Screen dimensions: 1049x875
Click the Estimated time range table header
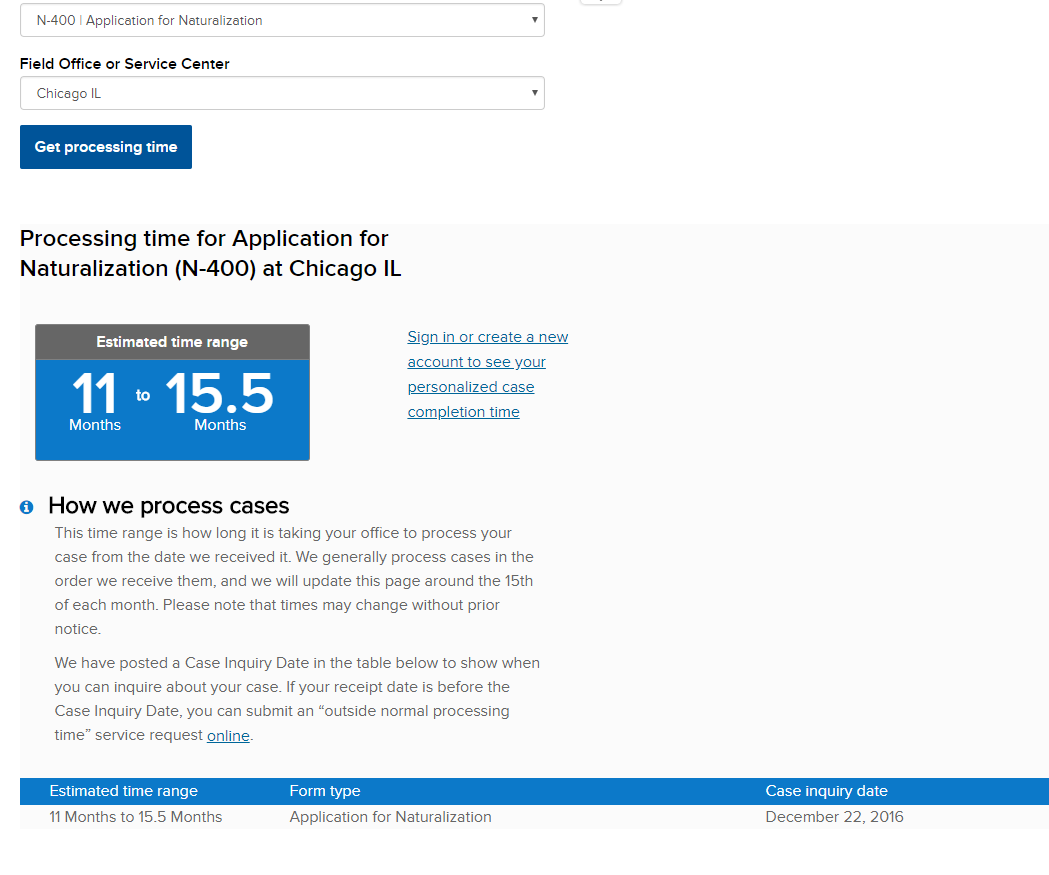tap(124, 791)
